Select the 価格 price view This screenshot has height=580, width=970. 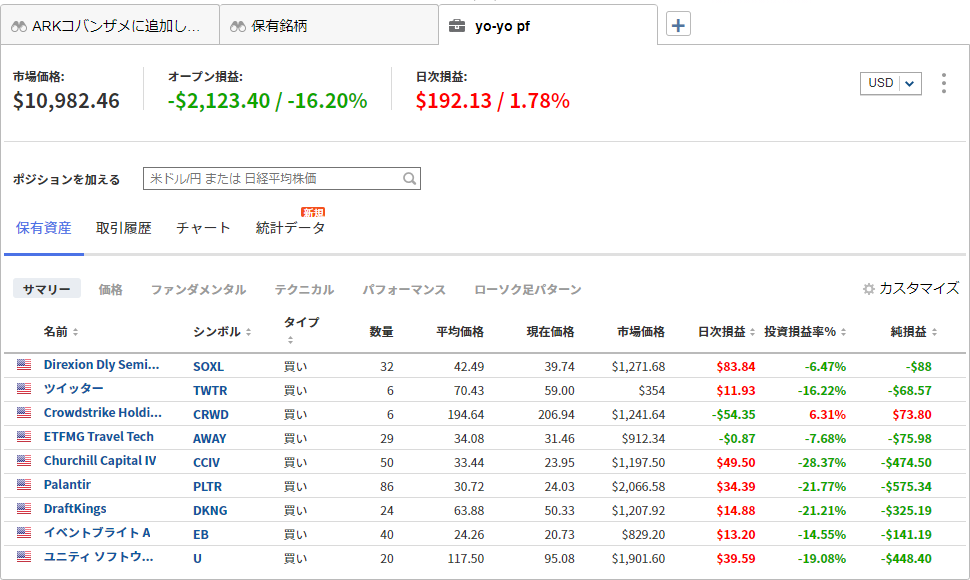tap(111, 289)
